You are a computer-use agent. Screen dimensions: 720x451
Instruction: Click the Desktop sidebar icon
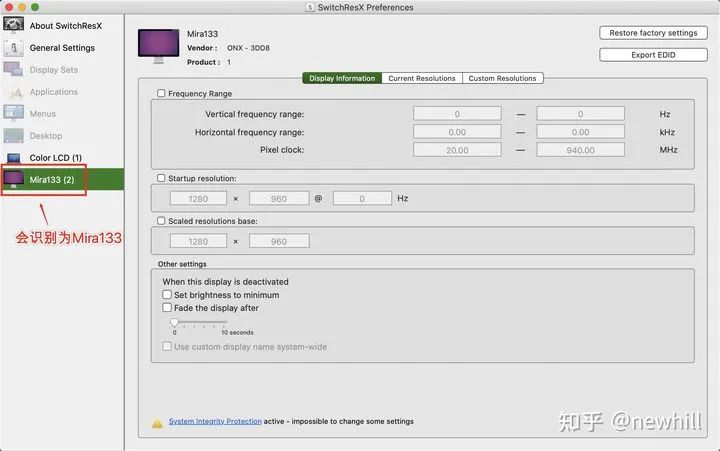(x=14, y=136)
